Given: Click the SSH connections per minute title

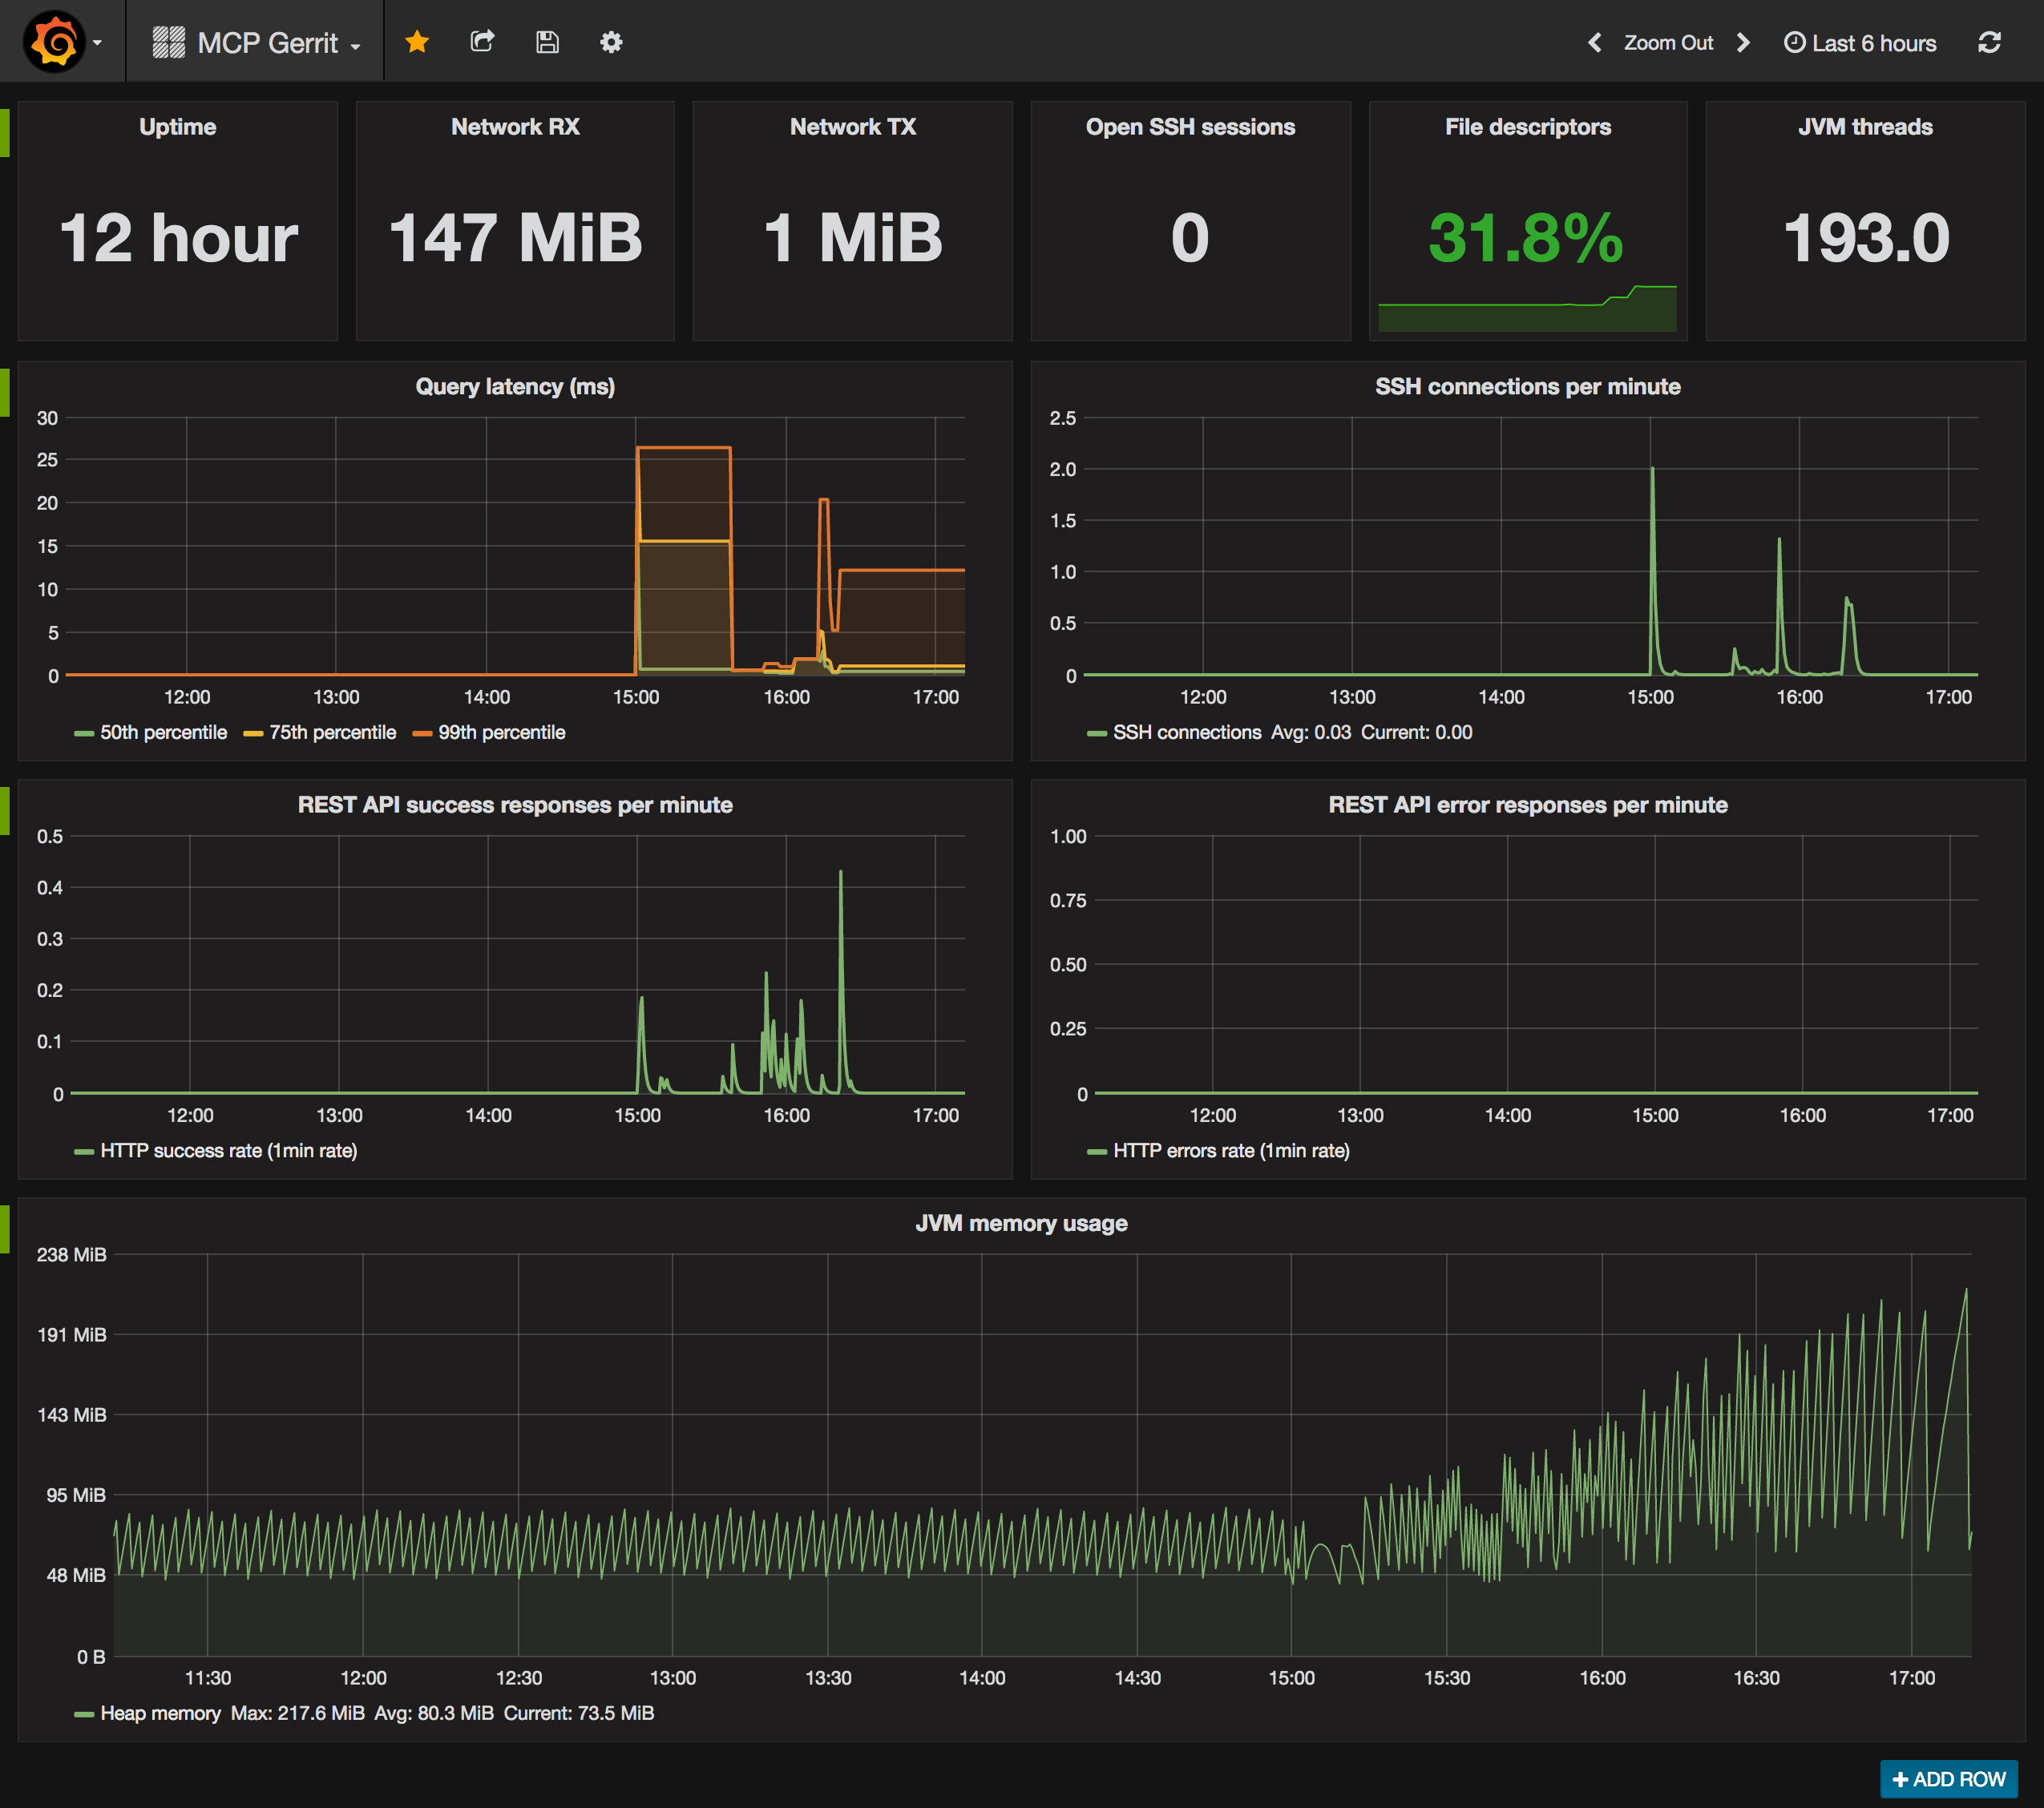Looking at the screenshot, I should coord(1527,387).
